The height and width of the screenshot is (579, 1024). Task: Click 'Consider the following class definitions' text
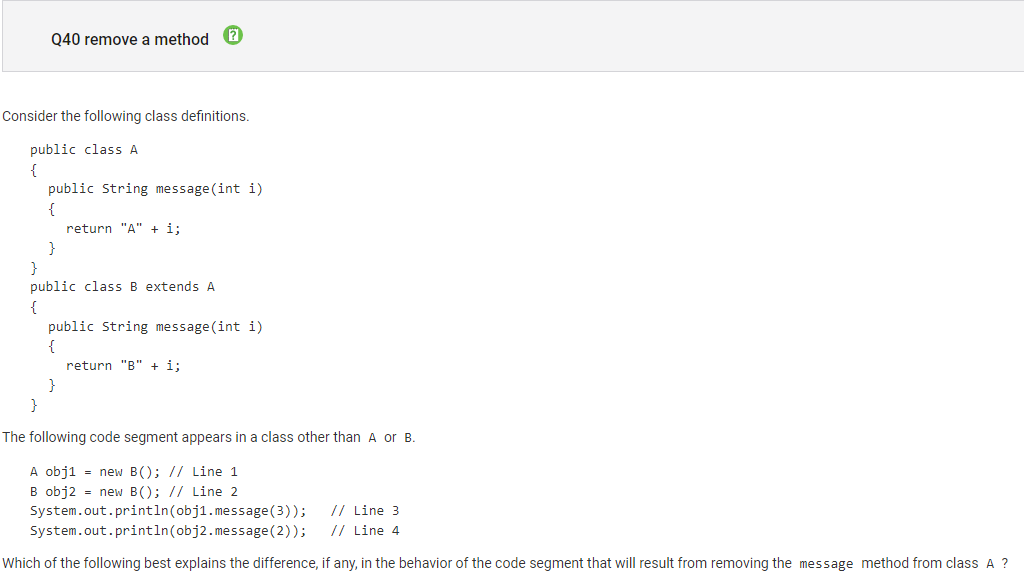[x=125, y=116]
